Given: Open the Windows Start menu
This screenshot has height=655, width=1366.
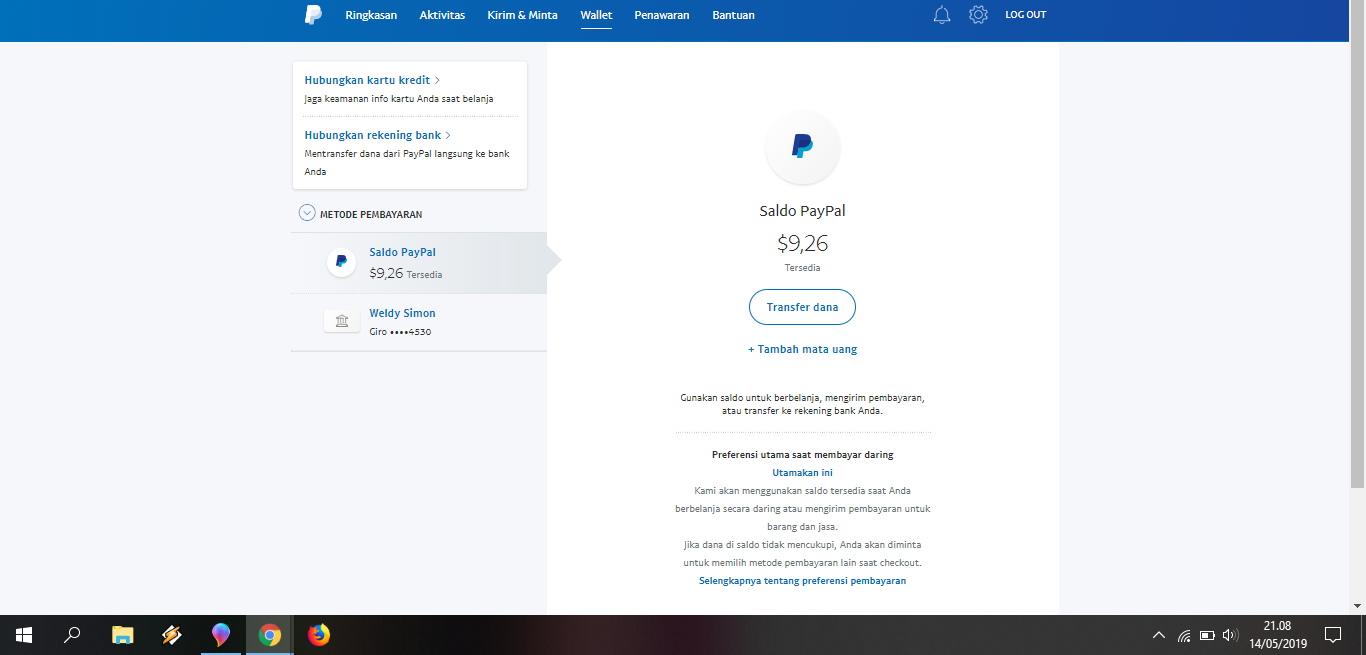Looking at the screenshot, I should (x=24, y=635).
